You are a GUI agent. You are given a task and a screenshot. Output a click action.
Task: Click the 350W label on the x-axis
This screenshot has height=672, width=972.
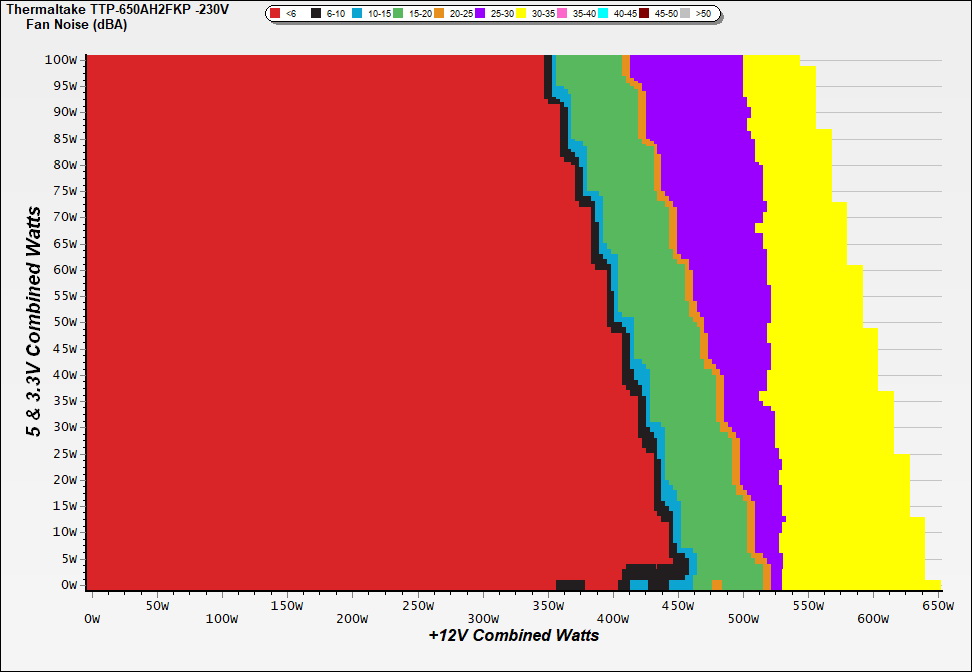click(x=547, y=605)
